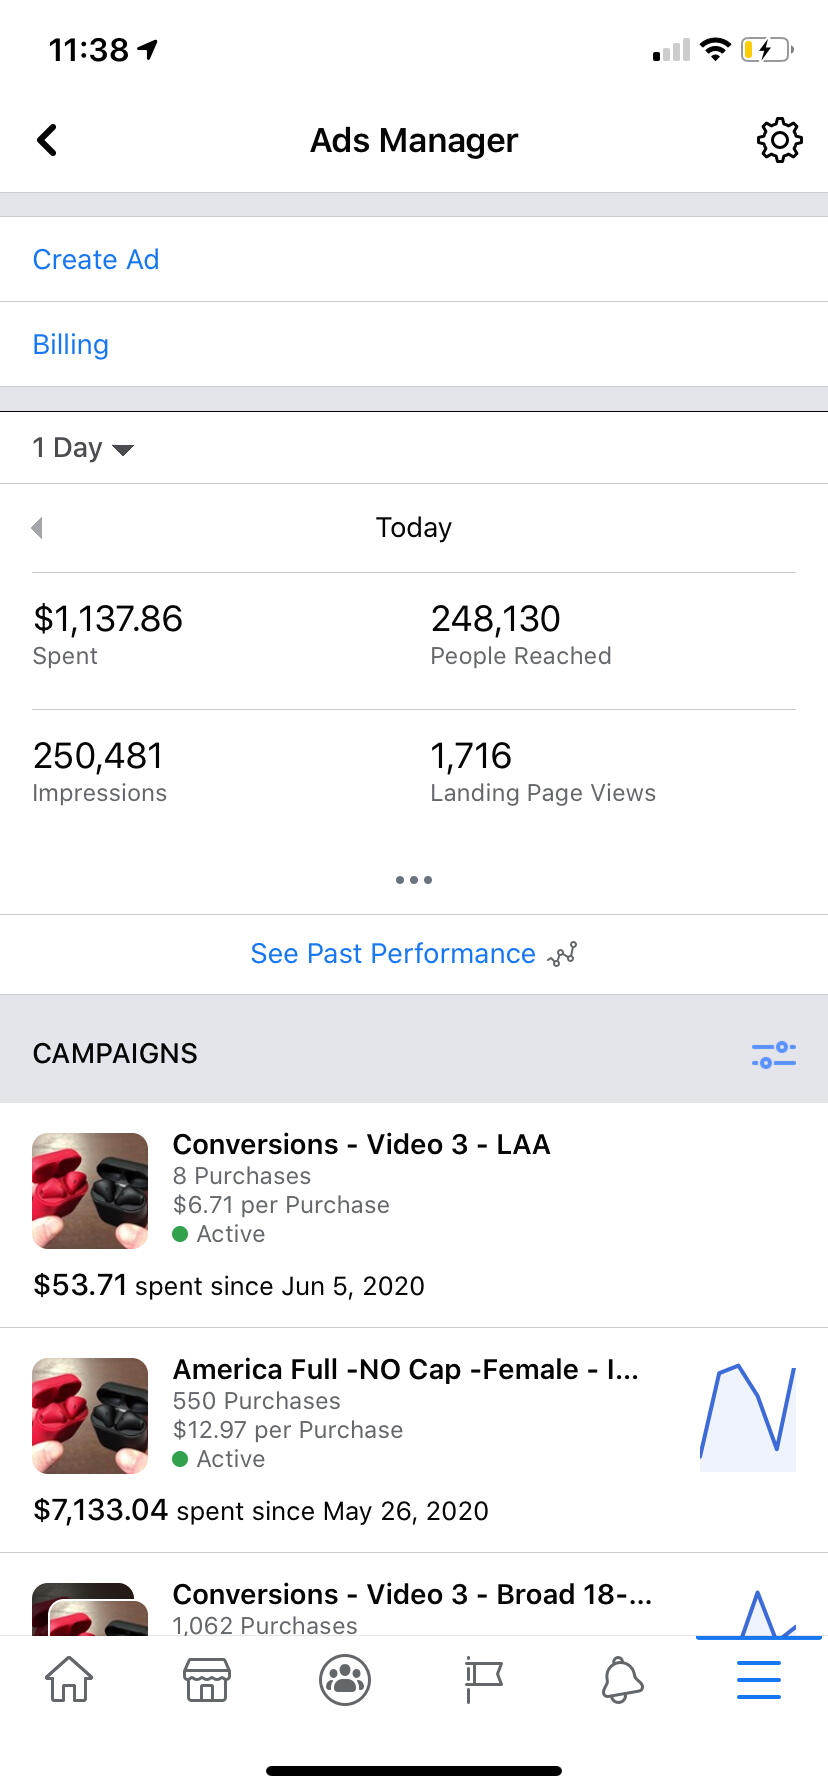Tap the three dots for more metrics
The height and width of the screenshot is (1792, 828).
click(413, 880)
